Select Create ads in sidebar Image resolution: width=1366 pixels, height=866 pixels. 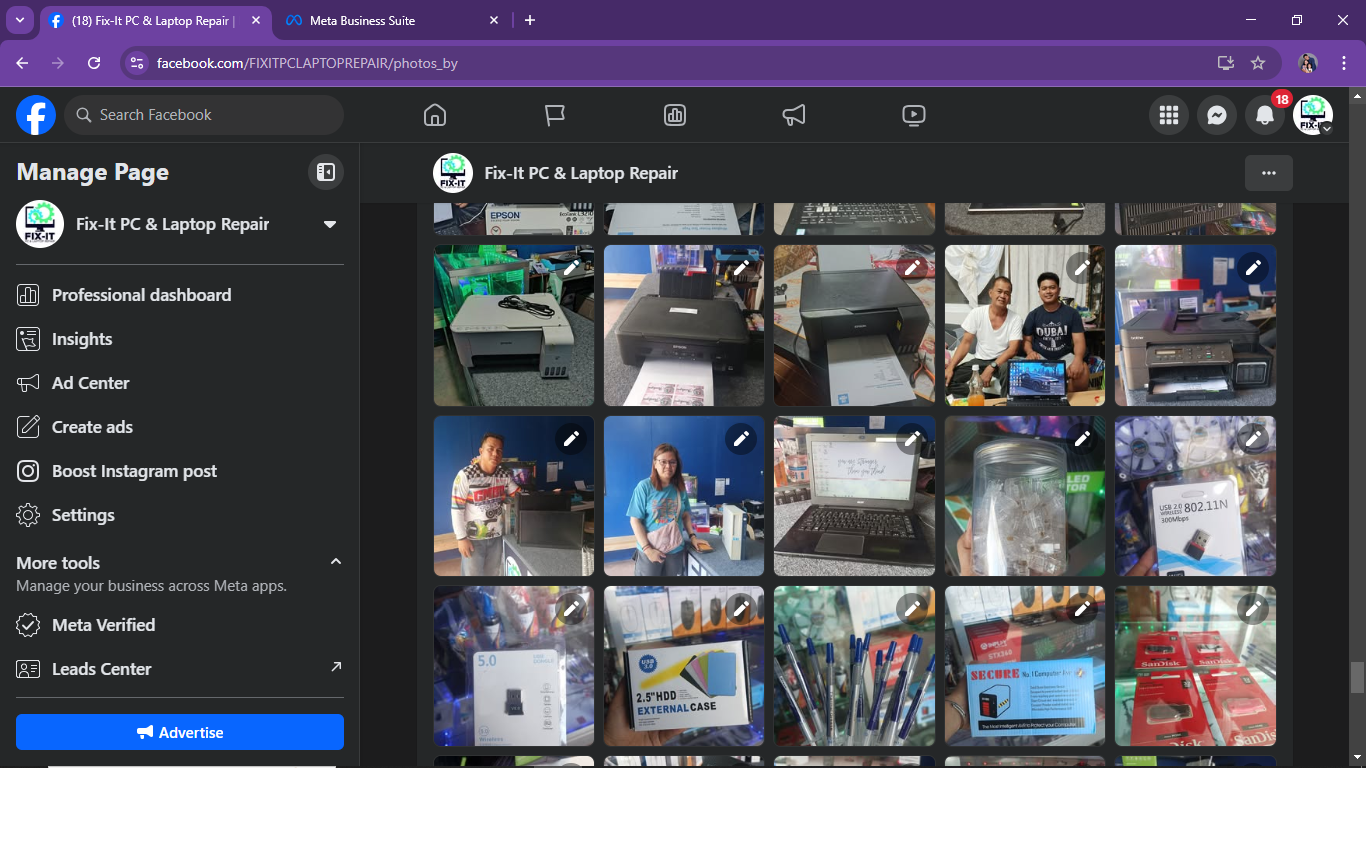tap(180, 427)
